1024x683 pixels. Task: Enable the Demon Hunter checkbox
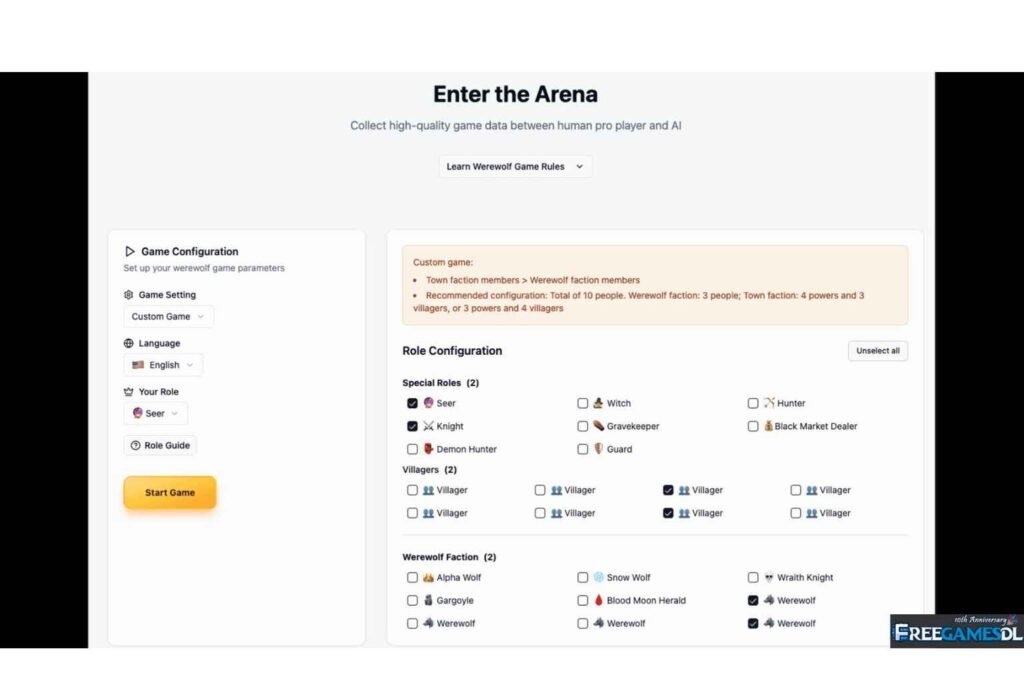(412, 449)
